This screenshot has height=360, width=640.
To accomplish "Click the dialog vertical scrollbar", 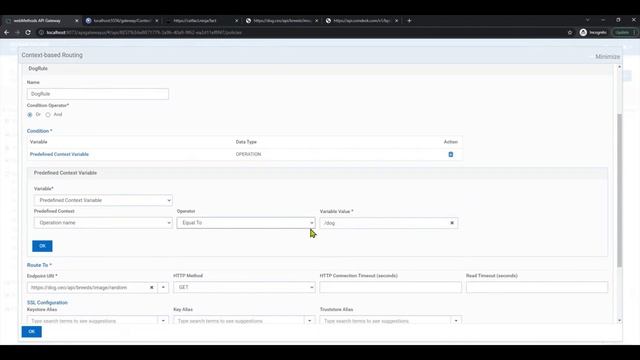I will [619, 191].
